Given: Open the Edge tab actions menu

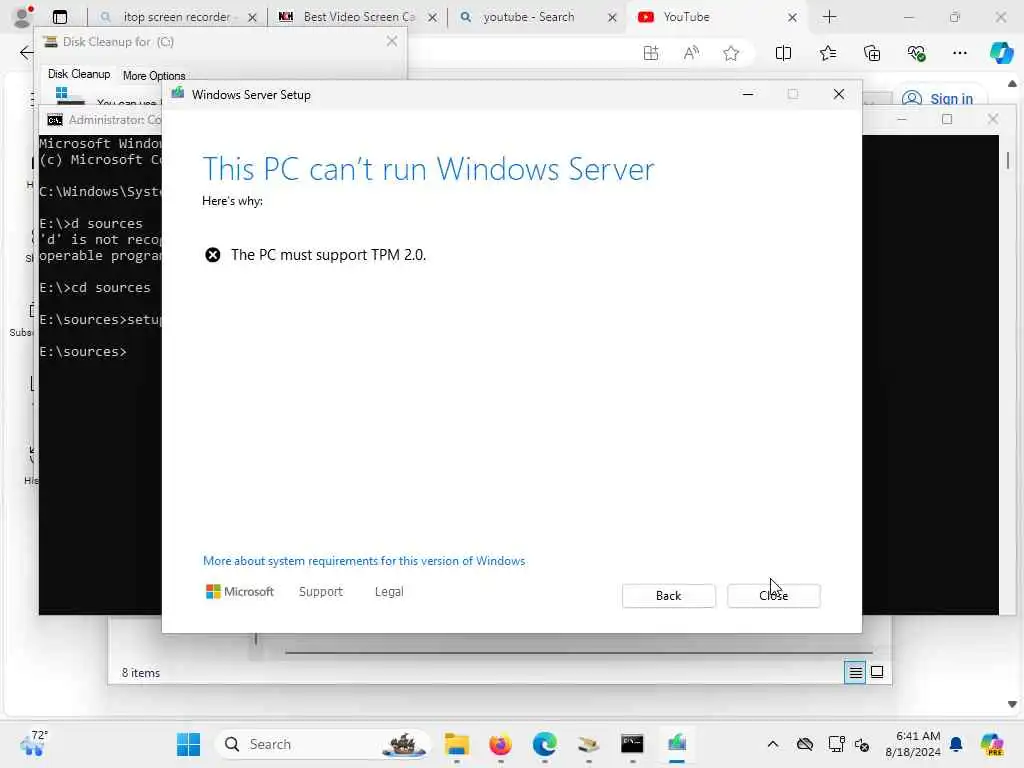Looking at the screenshot, I should pyautogui.click(x=59, y=17).
